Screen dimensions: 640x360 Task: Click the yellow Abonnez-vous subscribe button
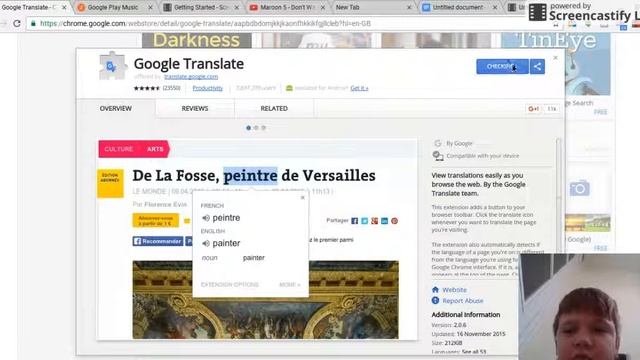pyautogui.click(x=156, y=220)
